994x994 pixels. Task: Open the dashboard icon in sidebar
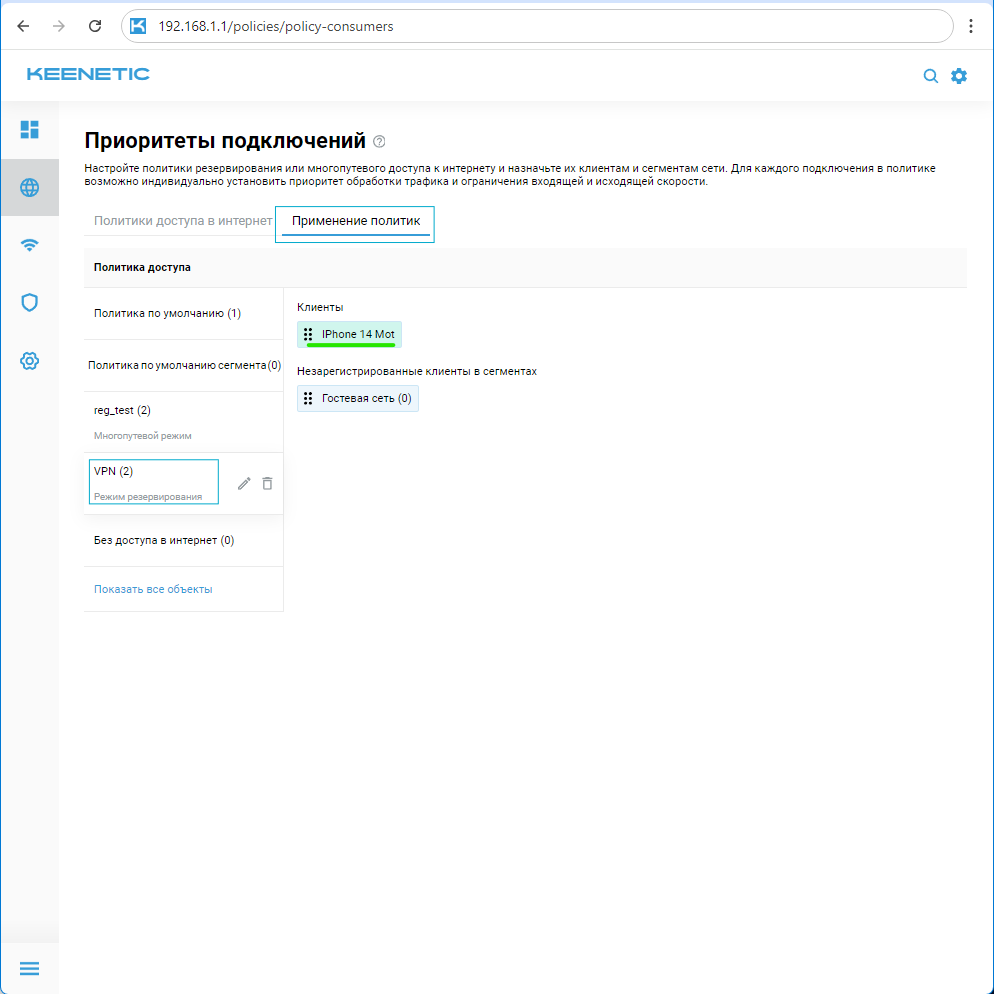[x=30, y=129]
